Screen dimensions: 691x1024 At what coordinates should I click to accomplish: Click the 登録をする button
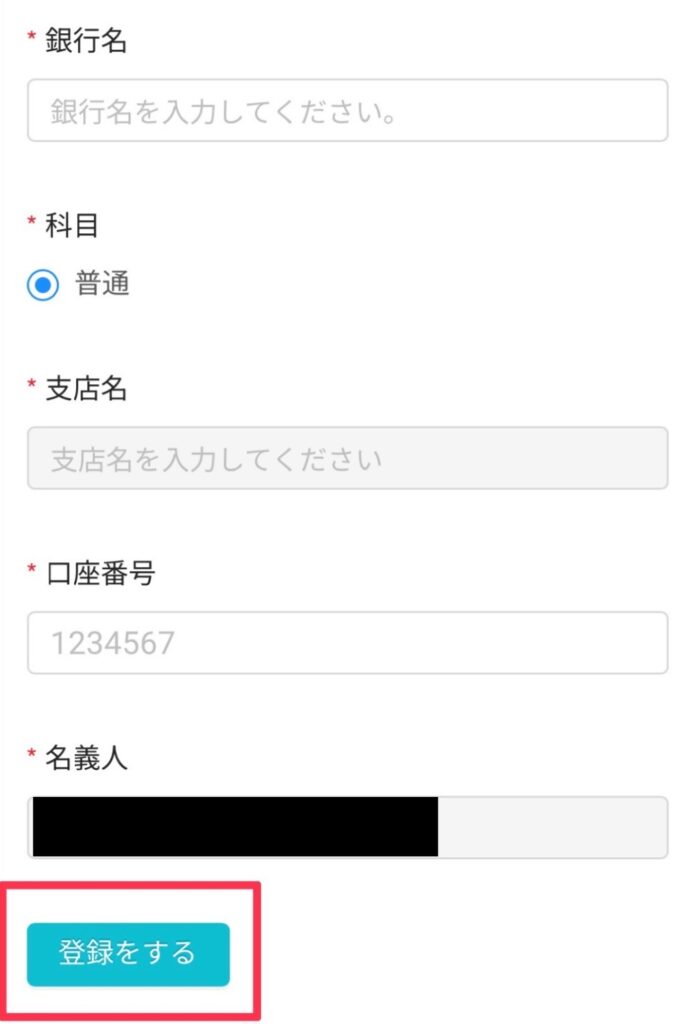[128, 954]
